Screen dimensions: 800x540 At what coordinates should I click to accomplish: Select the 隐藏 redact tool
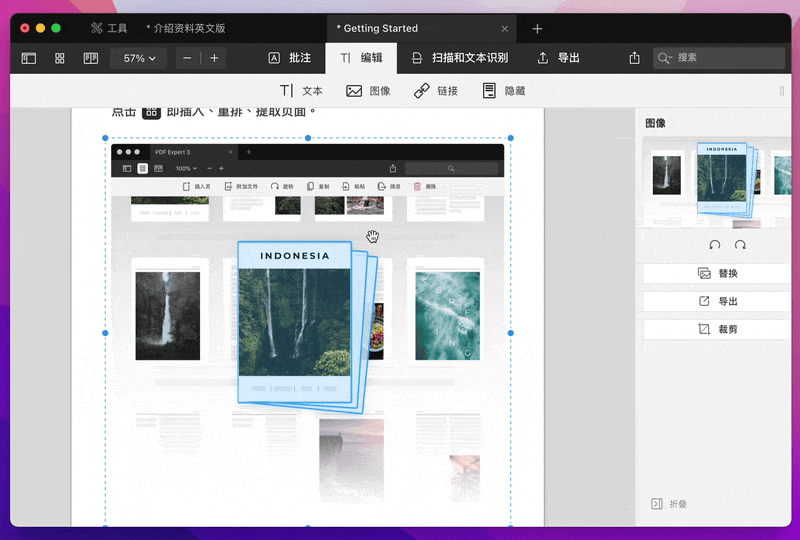[x=503, y=91]
